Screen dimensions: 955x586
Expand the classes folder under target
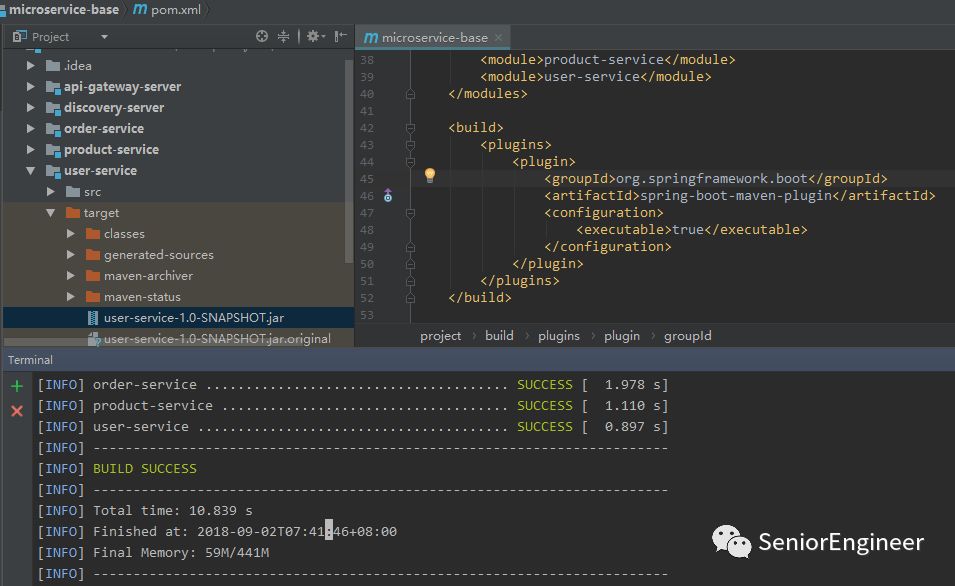click(71, 234)
